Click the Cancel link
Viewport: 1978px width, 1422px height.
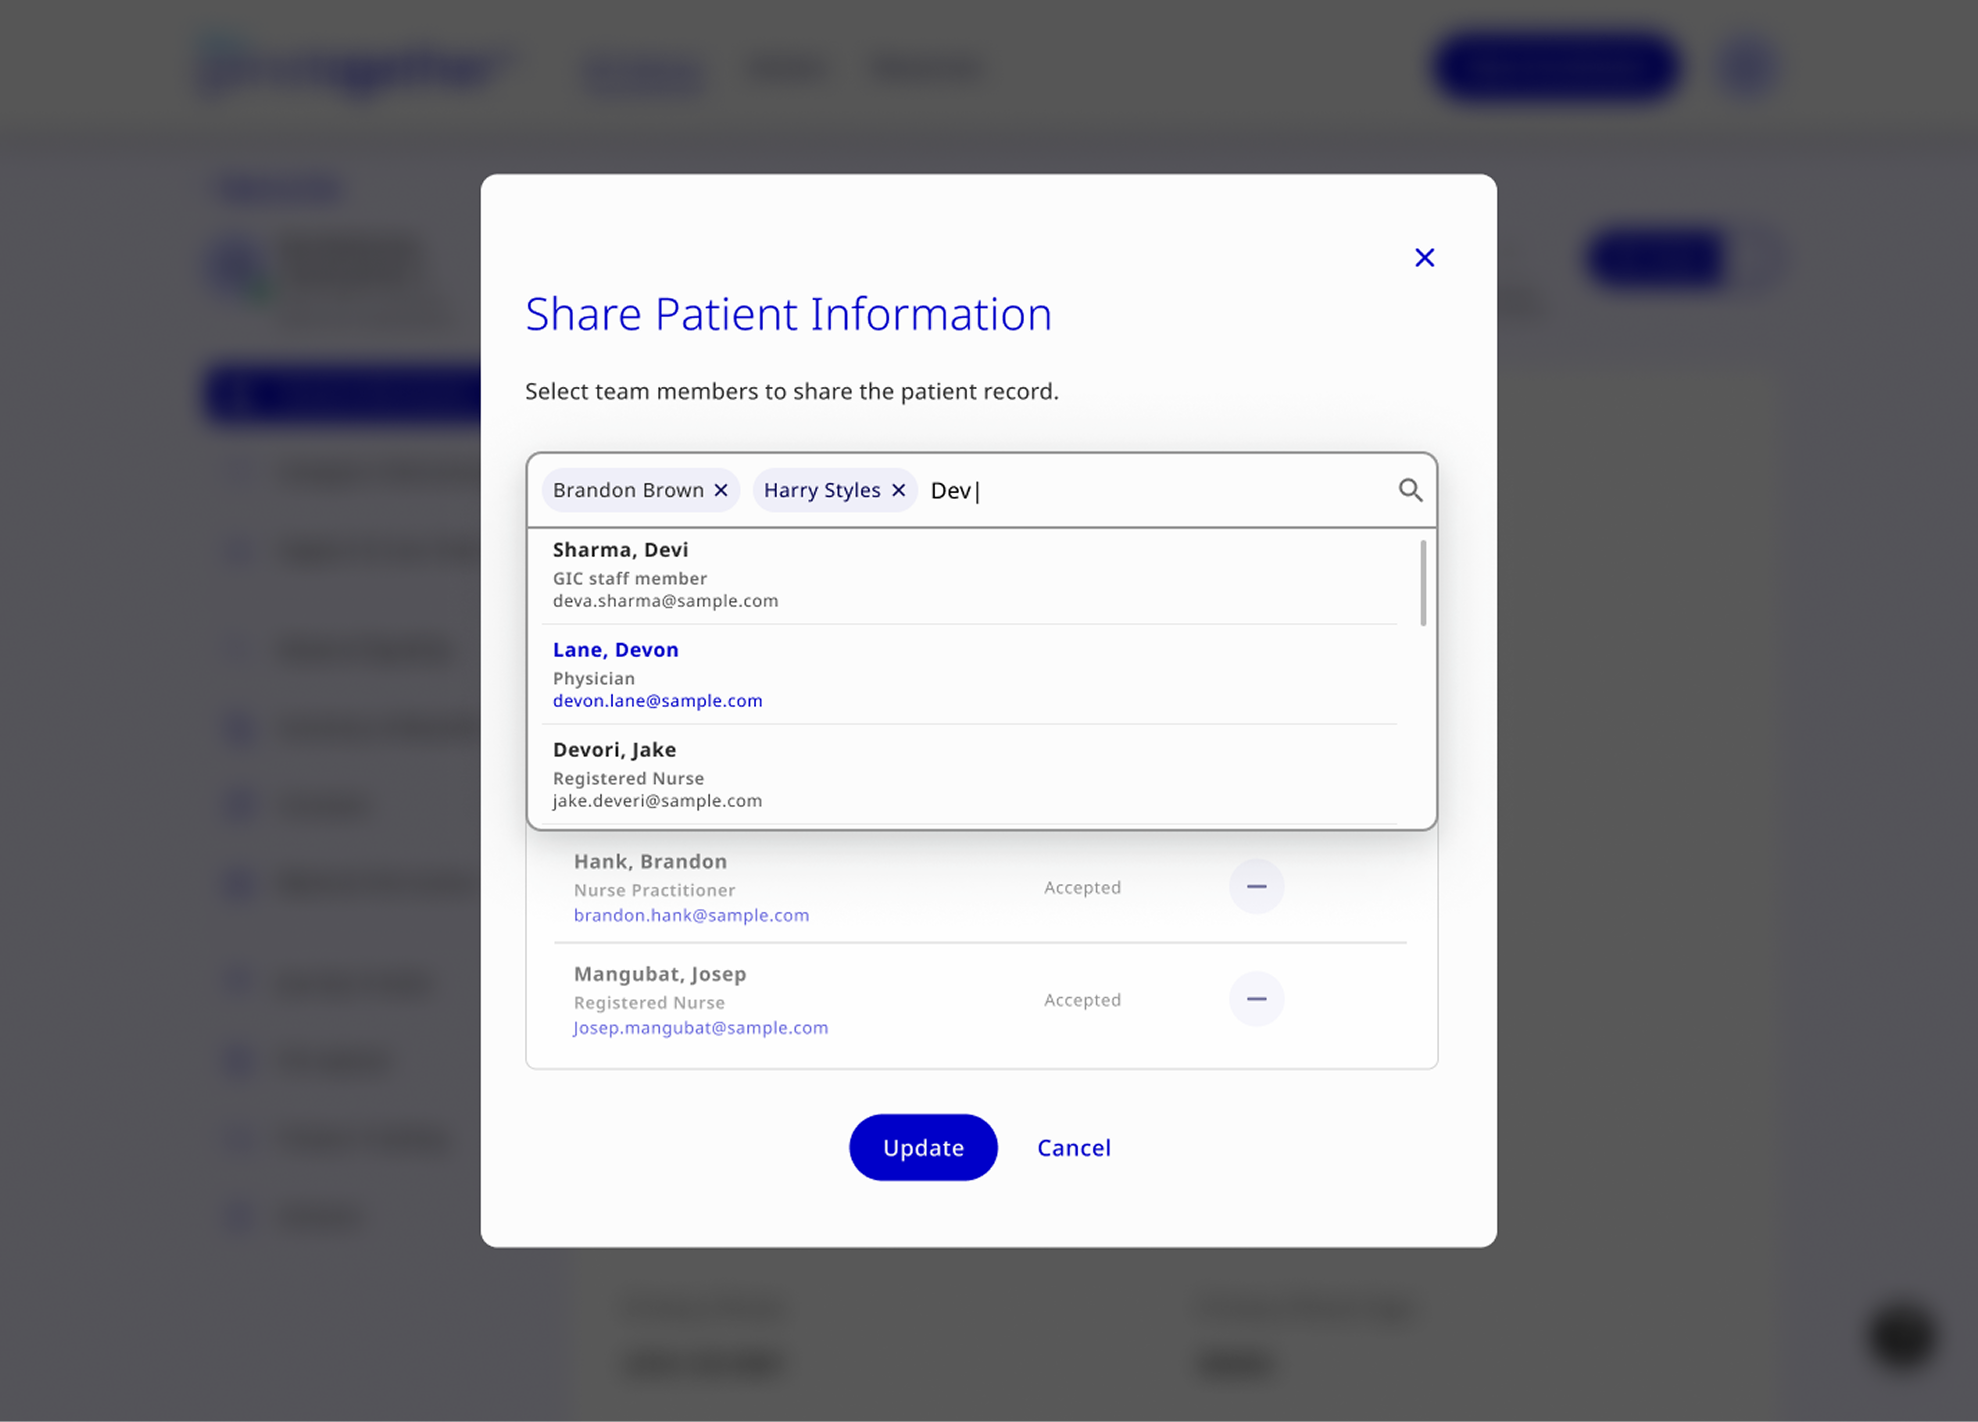click(1073, 1147)
